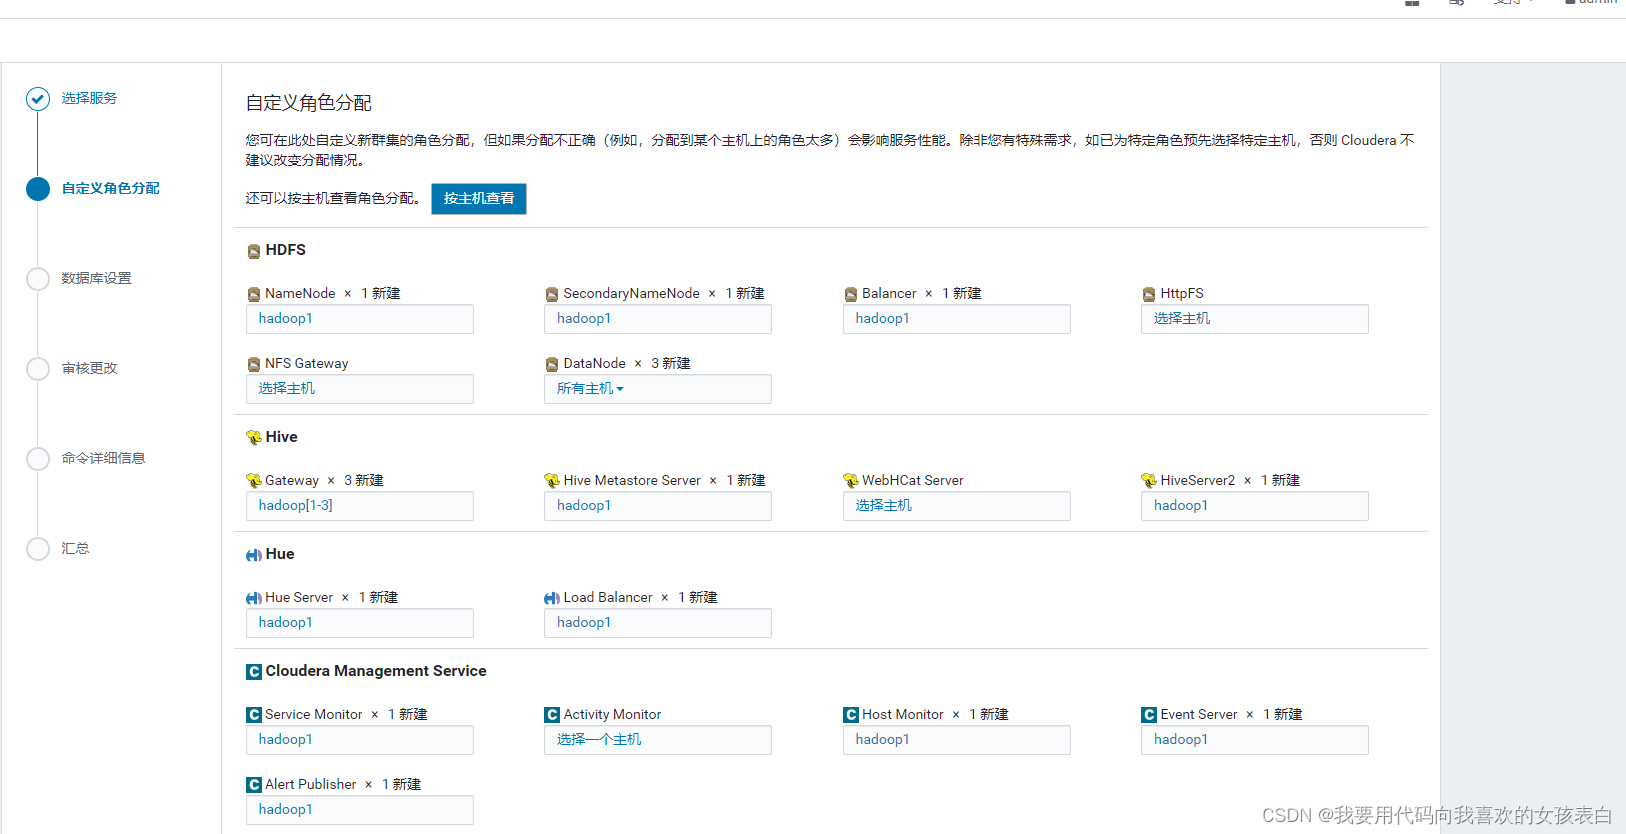Click the hadoop1 host field under Balancer
The height and width of the screenshot is (834, 1626).
tap(957, 319)
